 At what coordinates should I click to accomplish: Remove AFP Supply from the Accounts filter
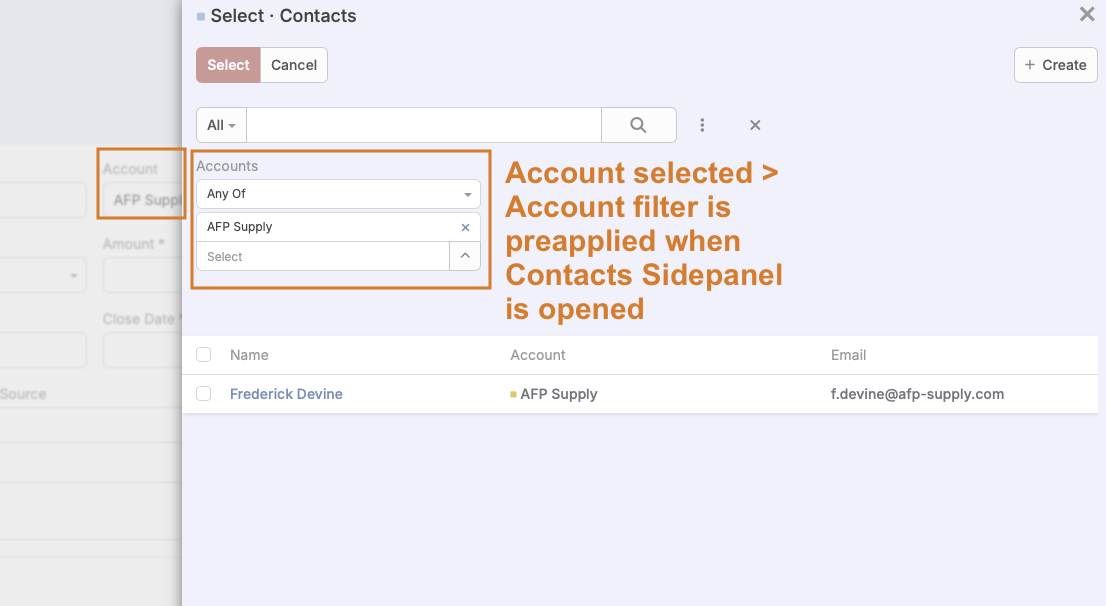click(465, 227)
